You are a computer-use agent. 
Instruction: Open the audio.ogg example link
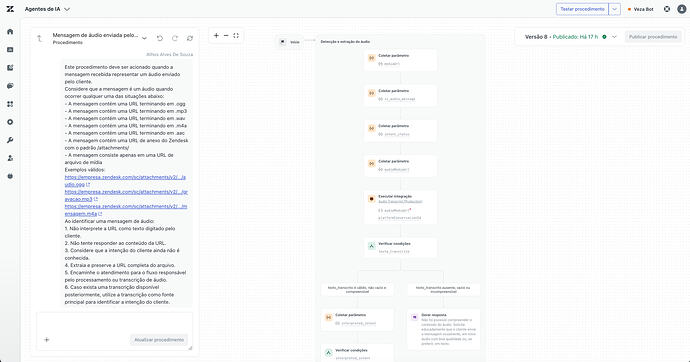coord(125,181)
